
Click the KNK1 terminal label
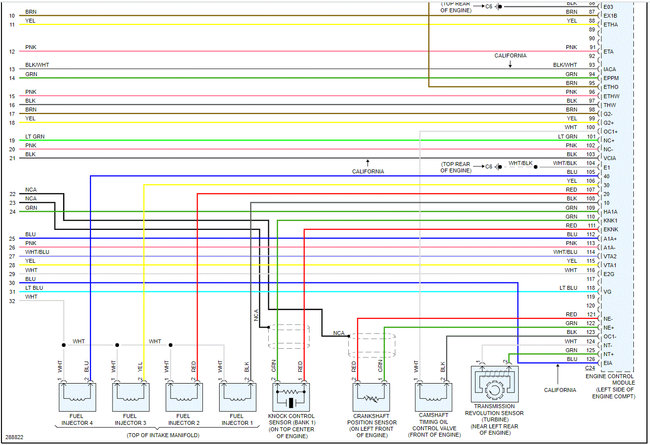click(610, 221)
